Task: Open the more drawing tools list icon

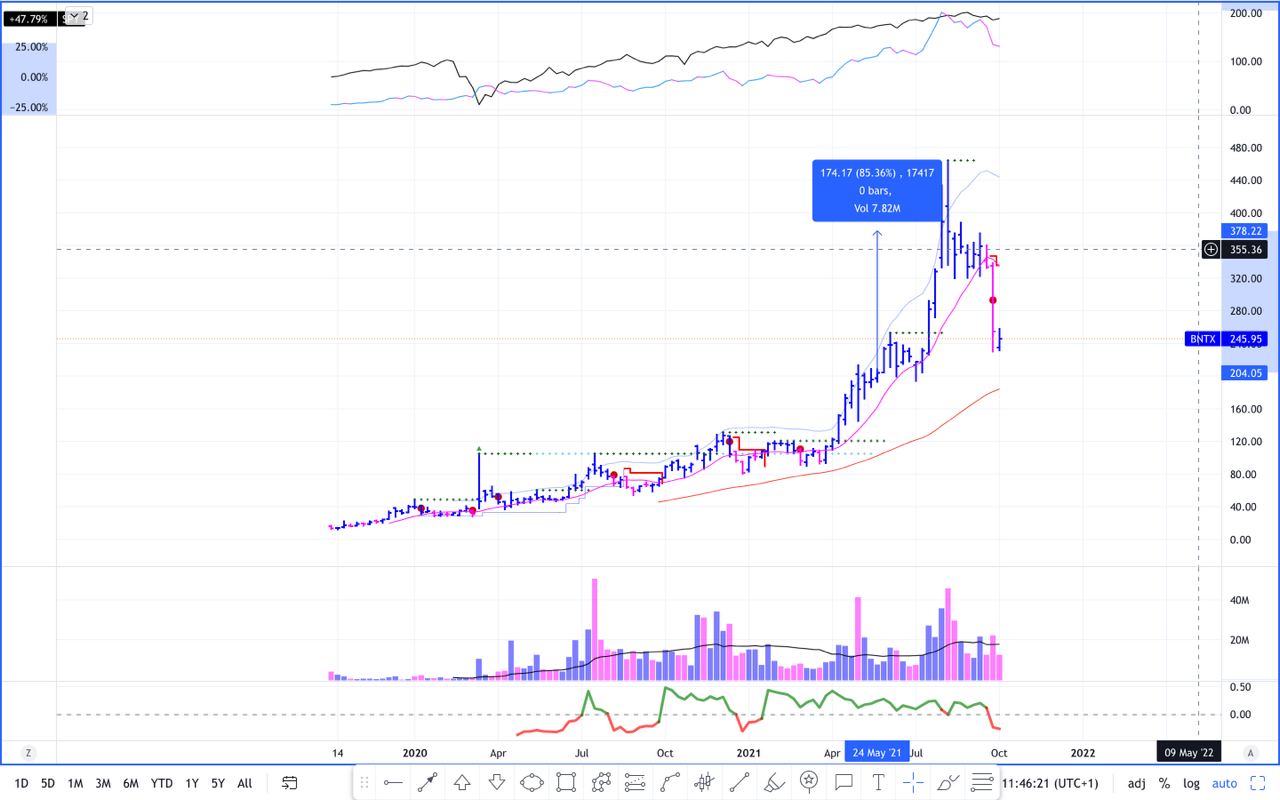Action: (982, 783)
